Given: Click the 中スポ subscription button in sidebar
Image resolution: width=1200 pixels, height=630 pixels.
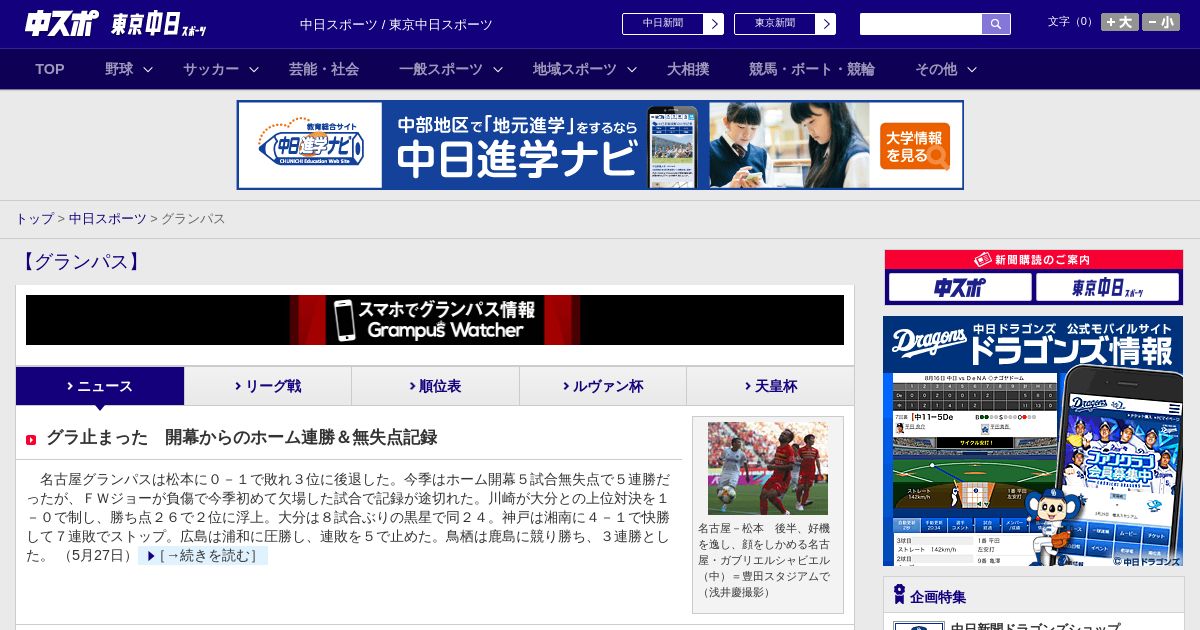Looking at the screenshot, I should click(x=959, y=288).
